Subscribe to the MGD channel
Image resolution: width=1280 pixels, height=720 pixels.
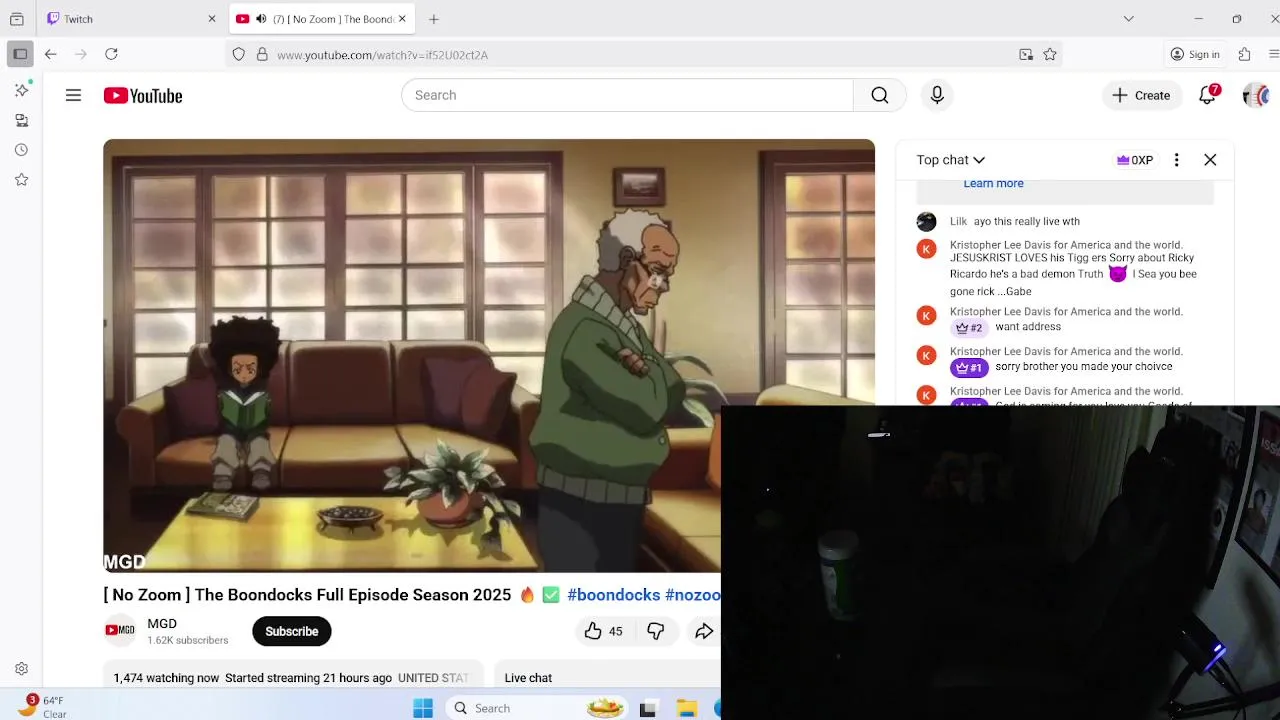292,631
